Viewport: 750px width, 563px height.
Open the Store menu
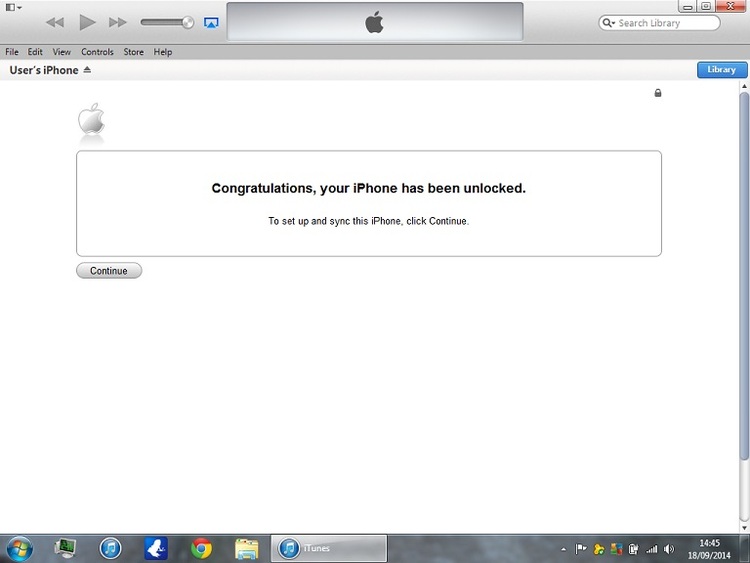pyautogui.click(x=133, y=52)
